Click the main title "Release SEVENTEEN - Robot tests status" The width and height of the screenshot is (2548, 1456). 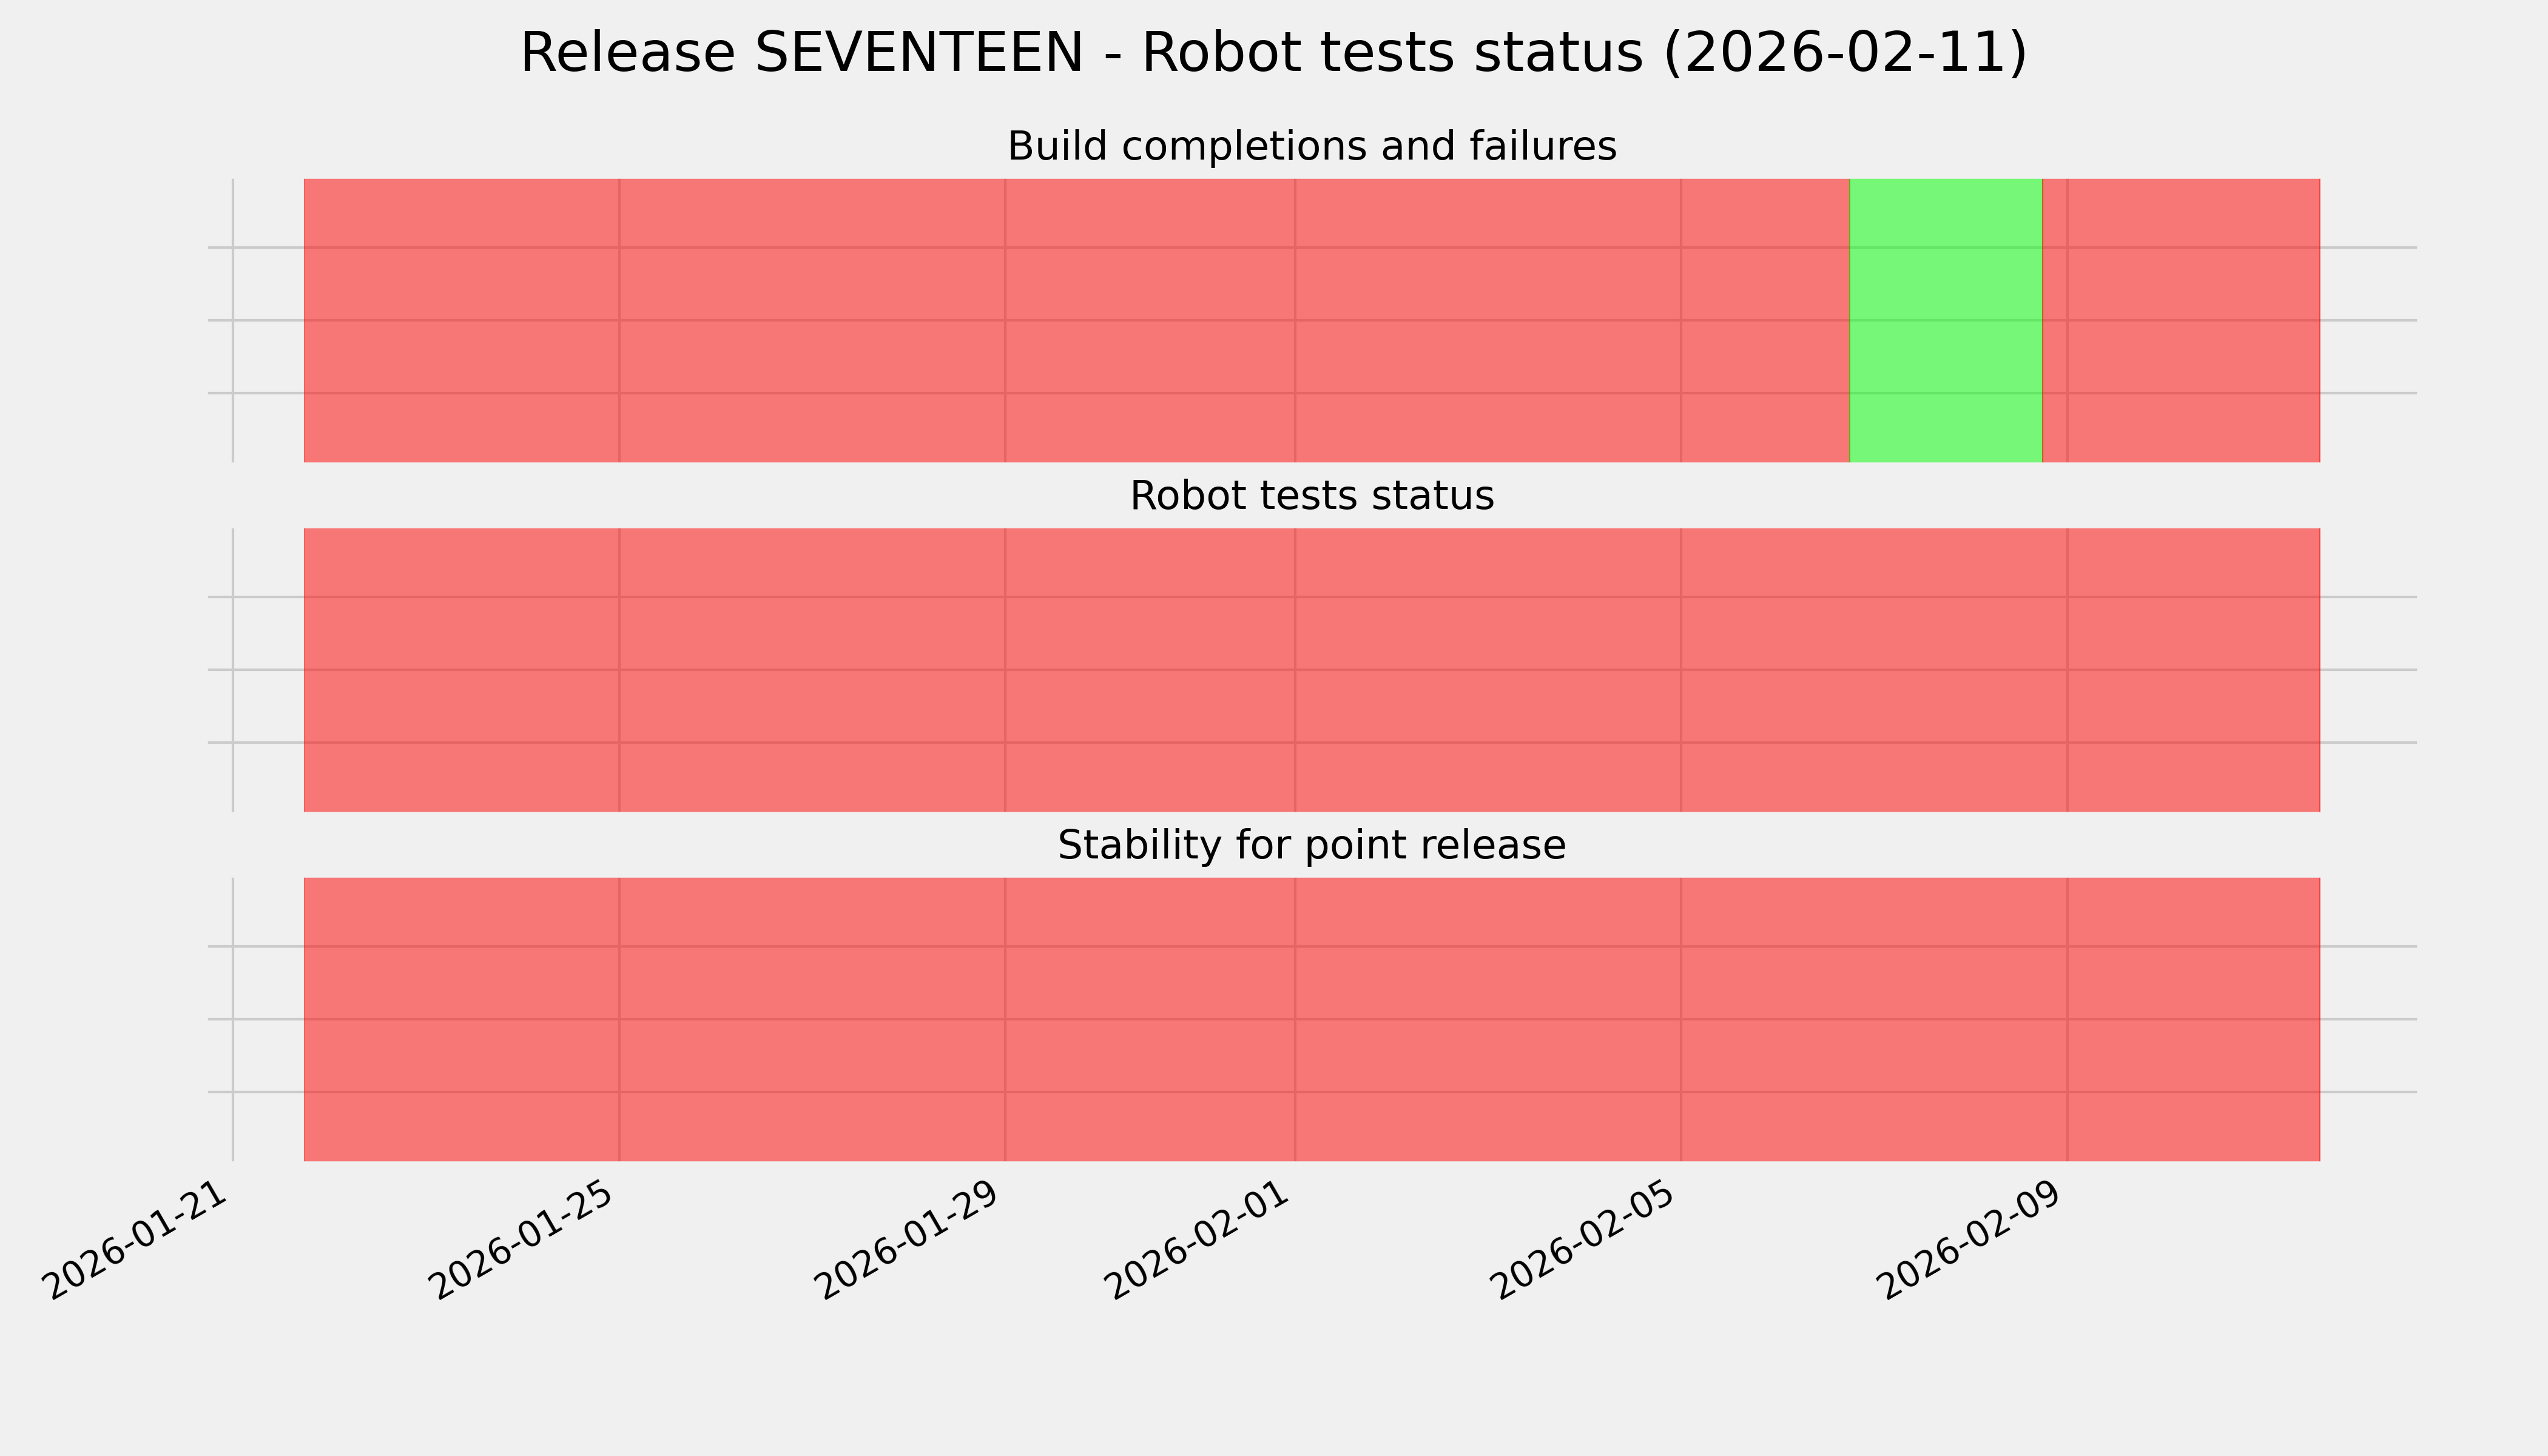(x=1272, y=53)
